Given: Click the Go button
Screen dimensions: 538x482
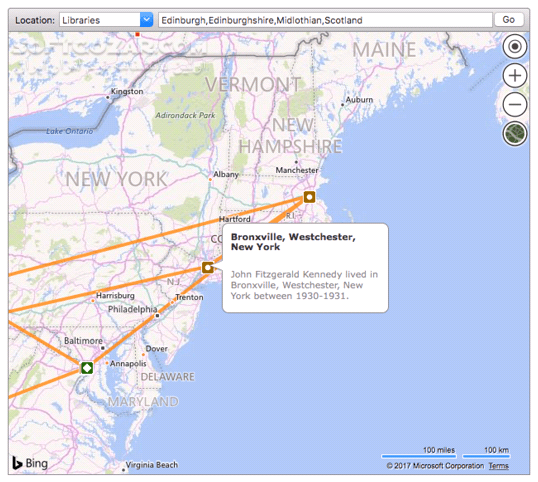Looking at the screenshot, I should (509, 20).
